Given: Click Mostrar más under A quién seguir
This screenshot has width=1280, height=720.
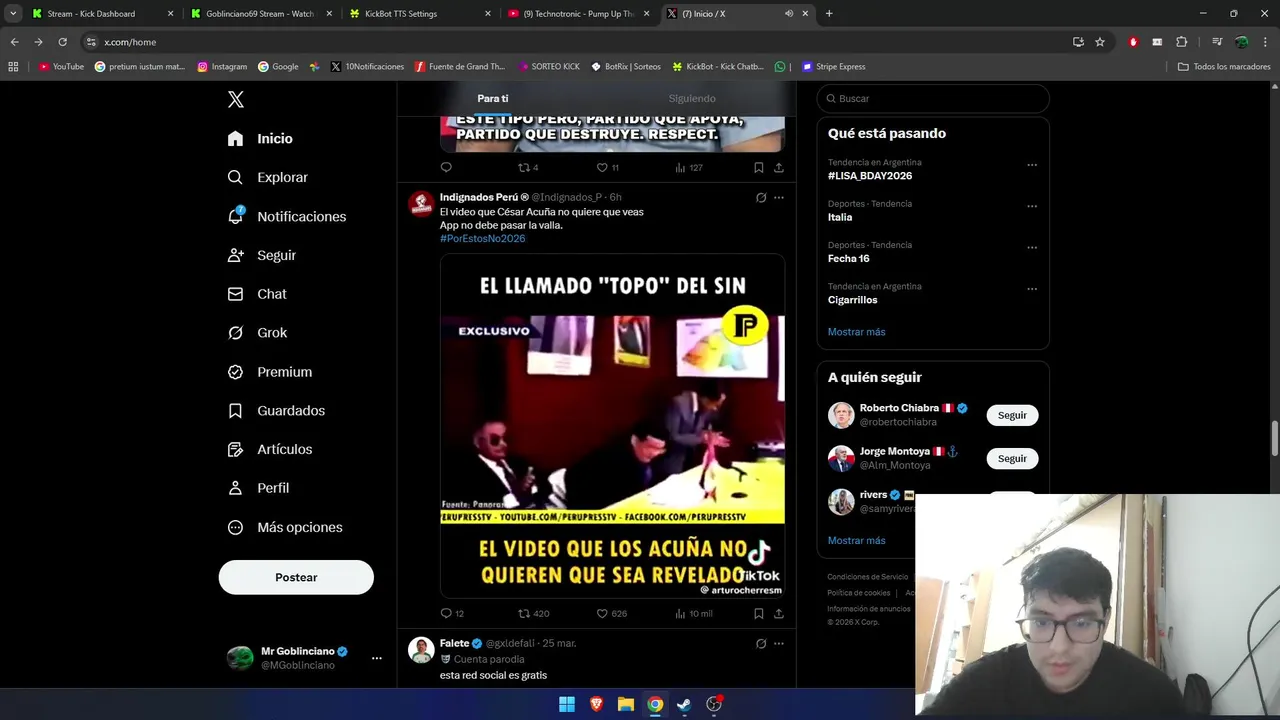Looking at the screenshot, I should (856, 540).
